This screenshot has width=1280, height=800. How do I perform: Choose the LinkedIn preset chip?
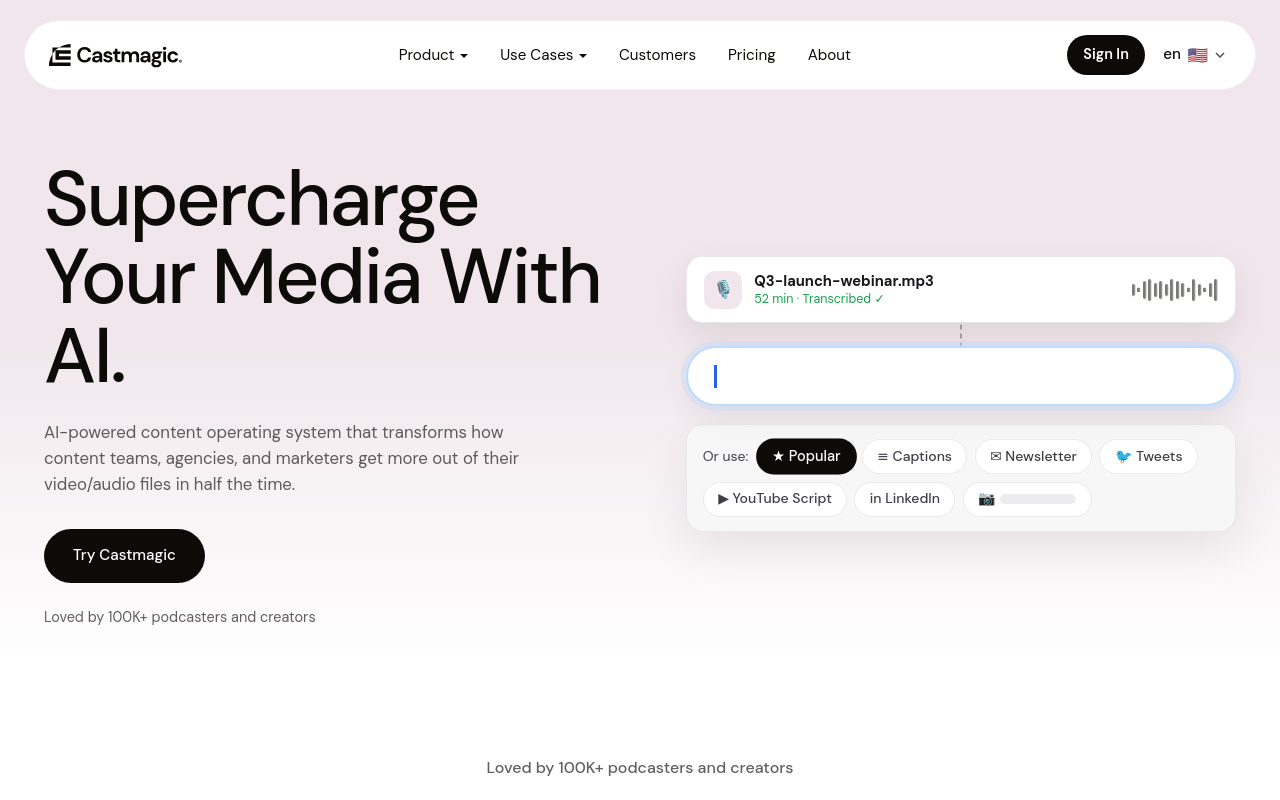point(905,499)
